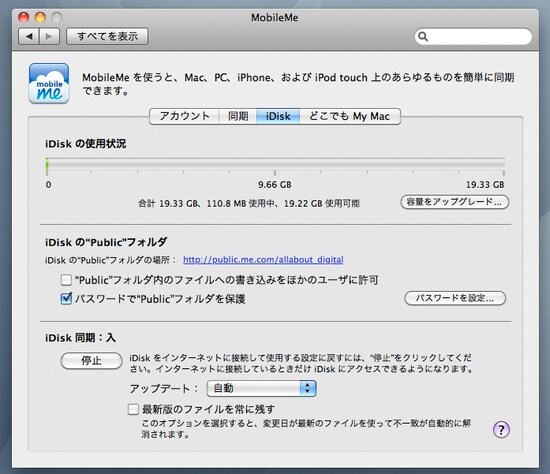The height and width of the screenshot is (474, 550).
Task: Select the iDisk tab
Action: pos(278,116)
